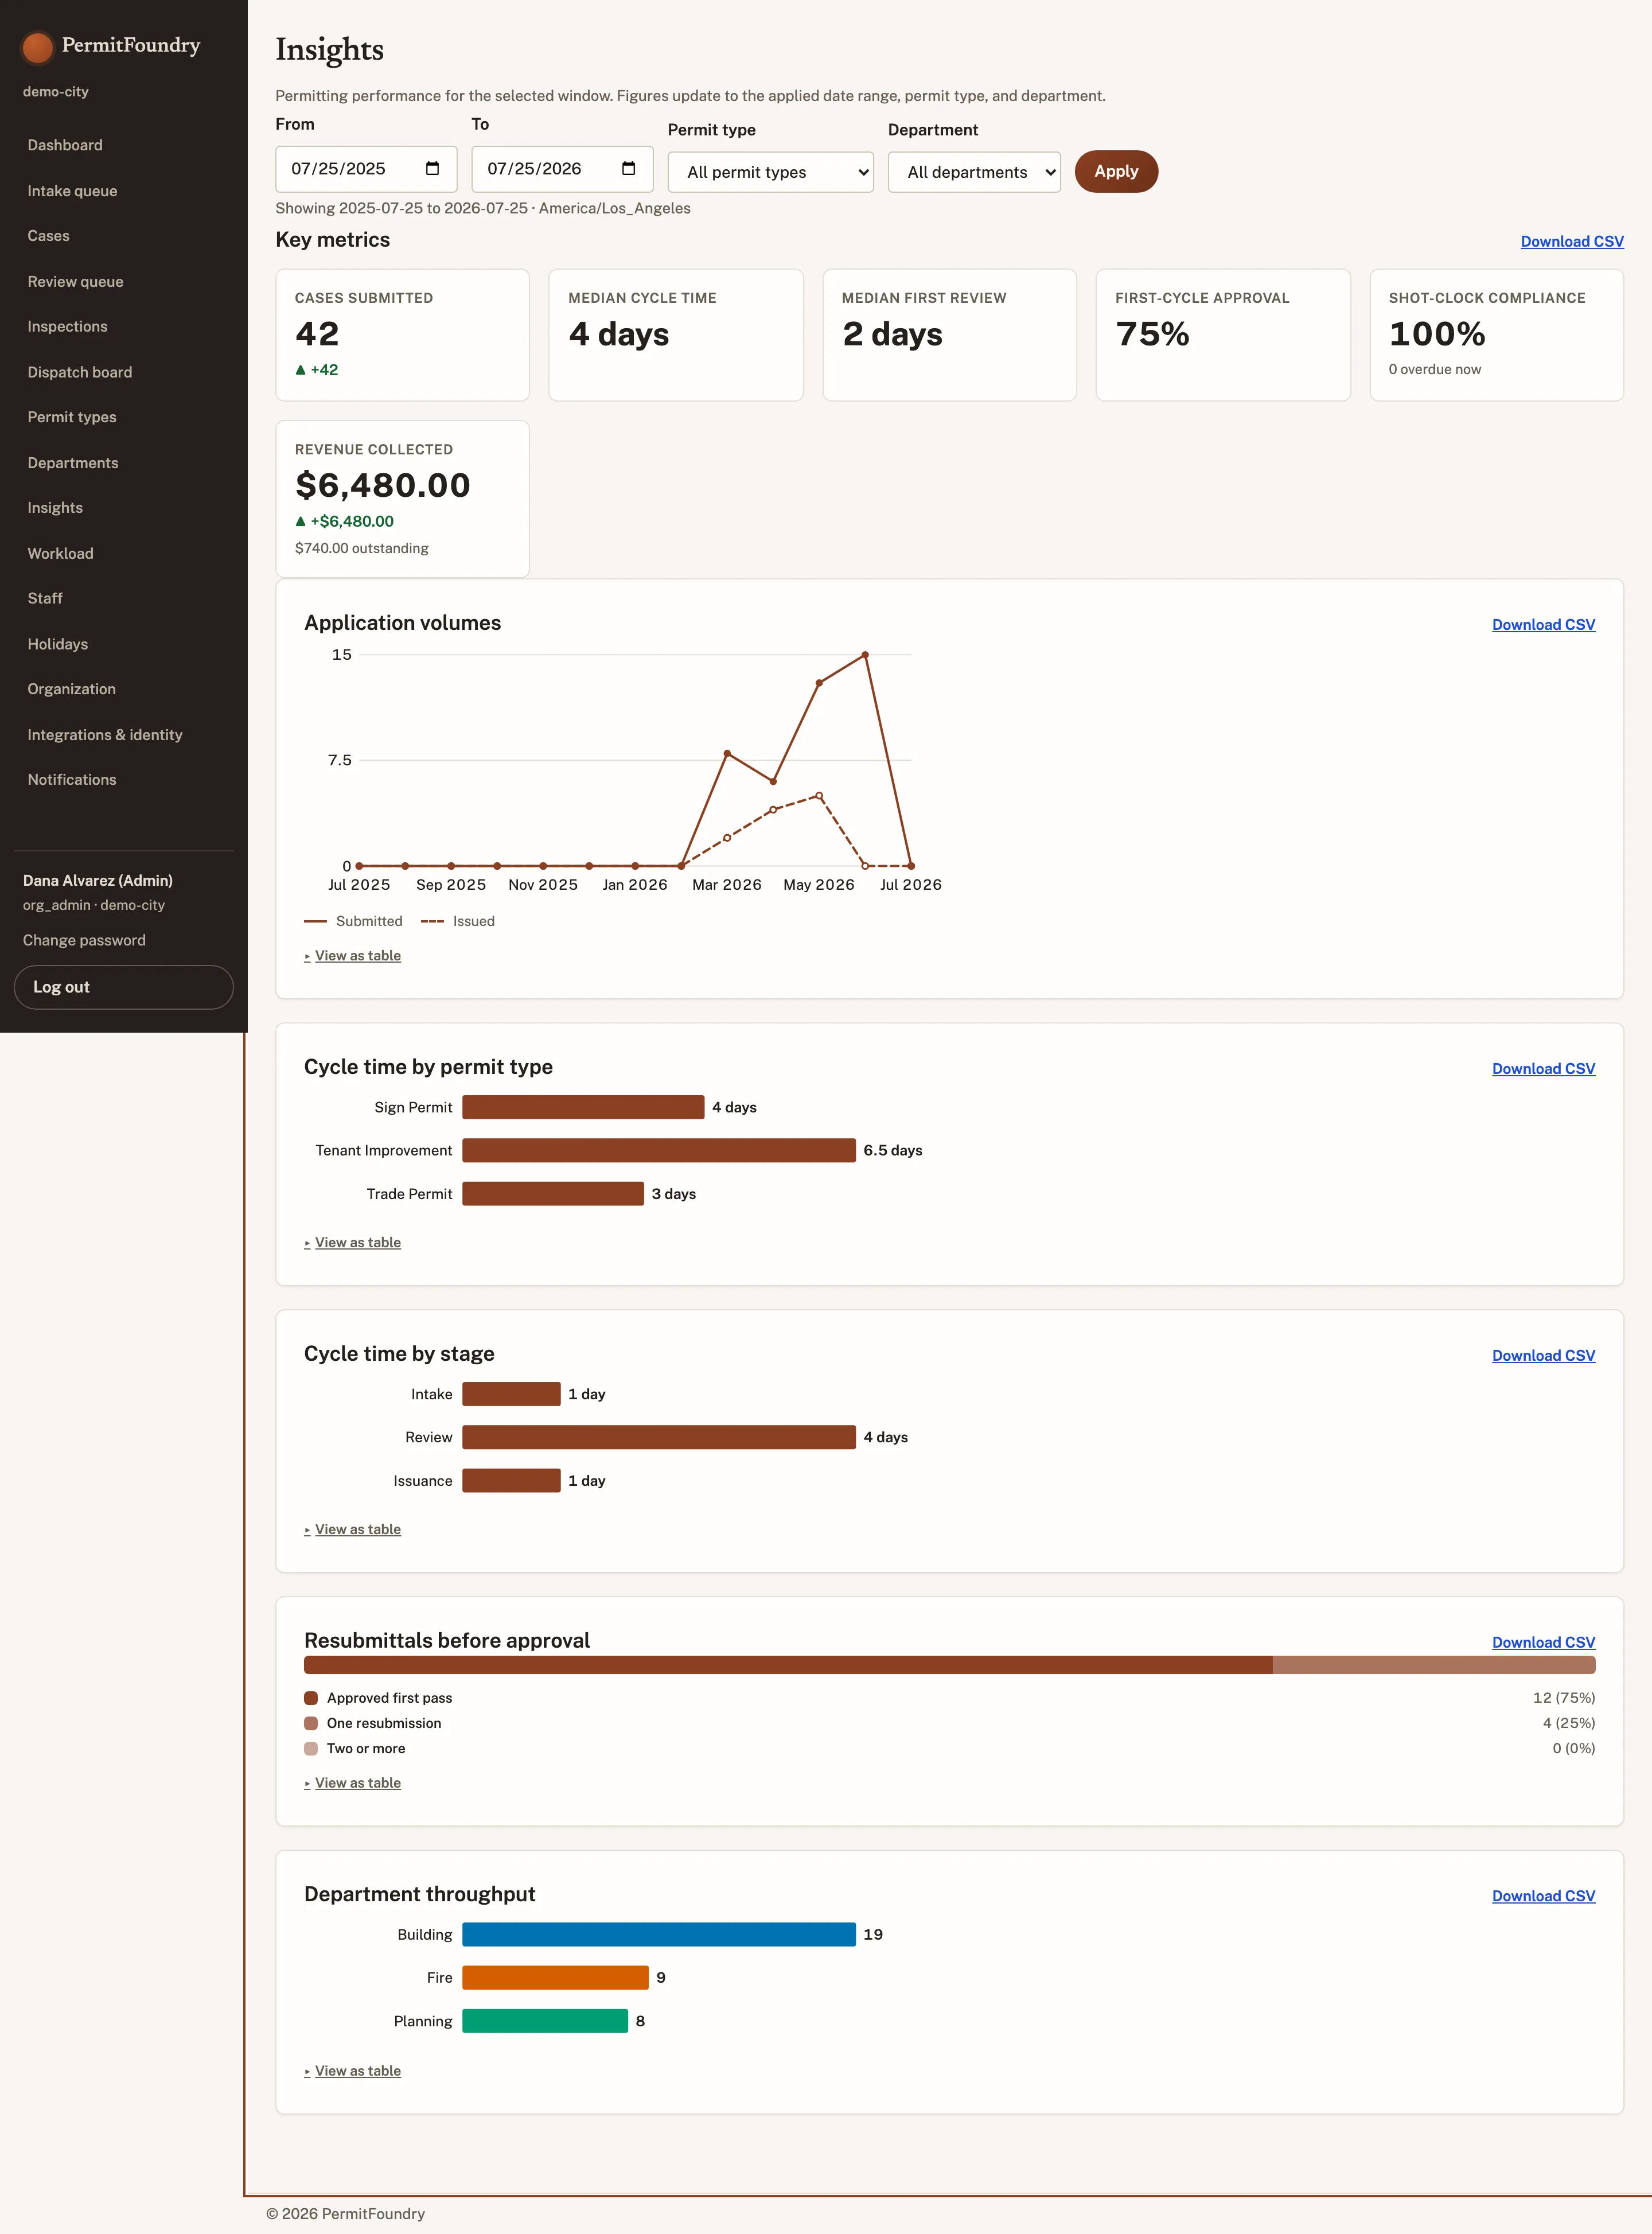Open the Department dropdown
The width and height of the screenshot is (1652, 2234).
pos(974,172)
